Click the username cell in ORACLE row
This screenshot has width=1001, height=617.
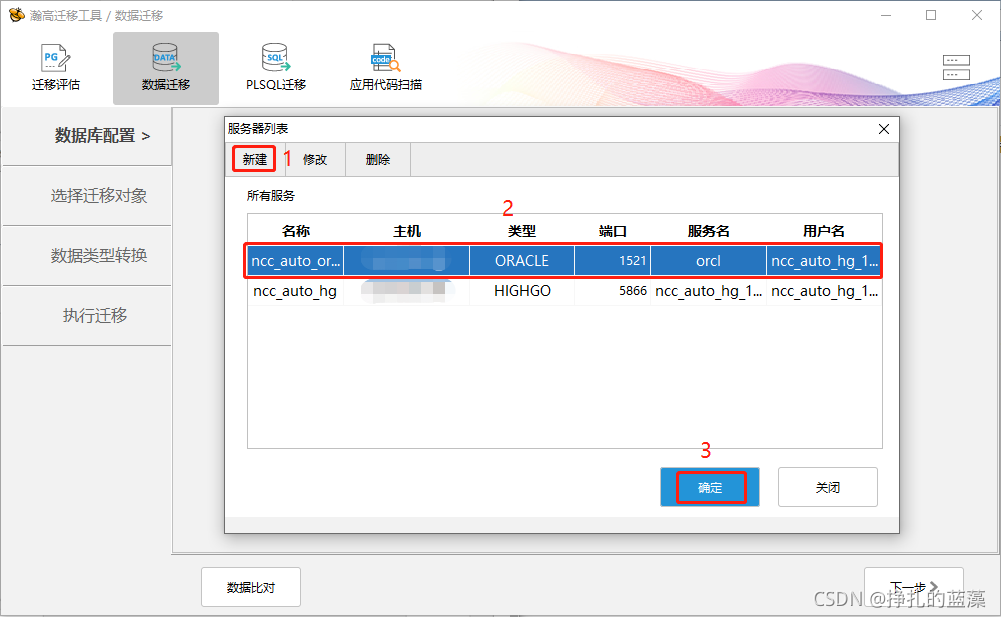click(x=824, y=261)
